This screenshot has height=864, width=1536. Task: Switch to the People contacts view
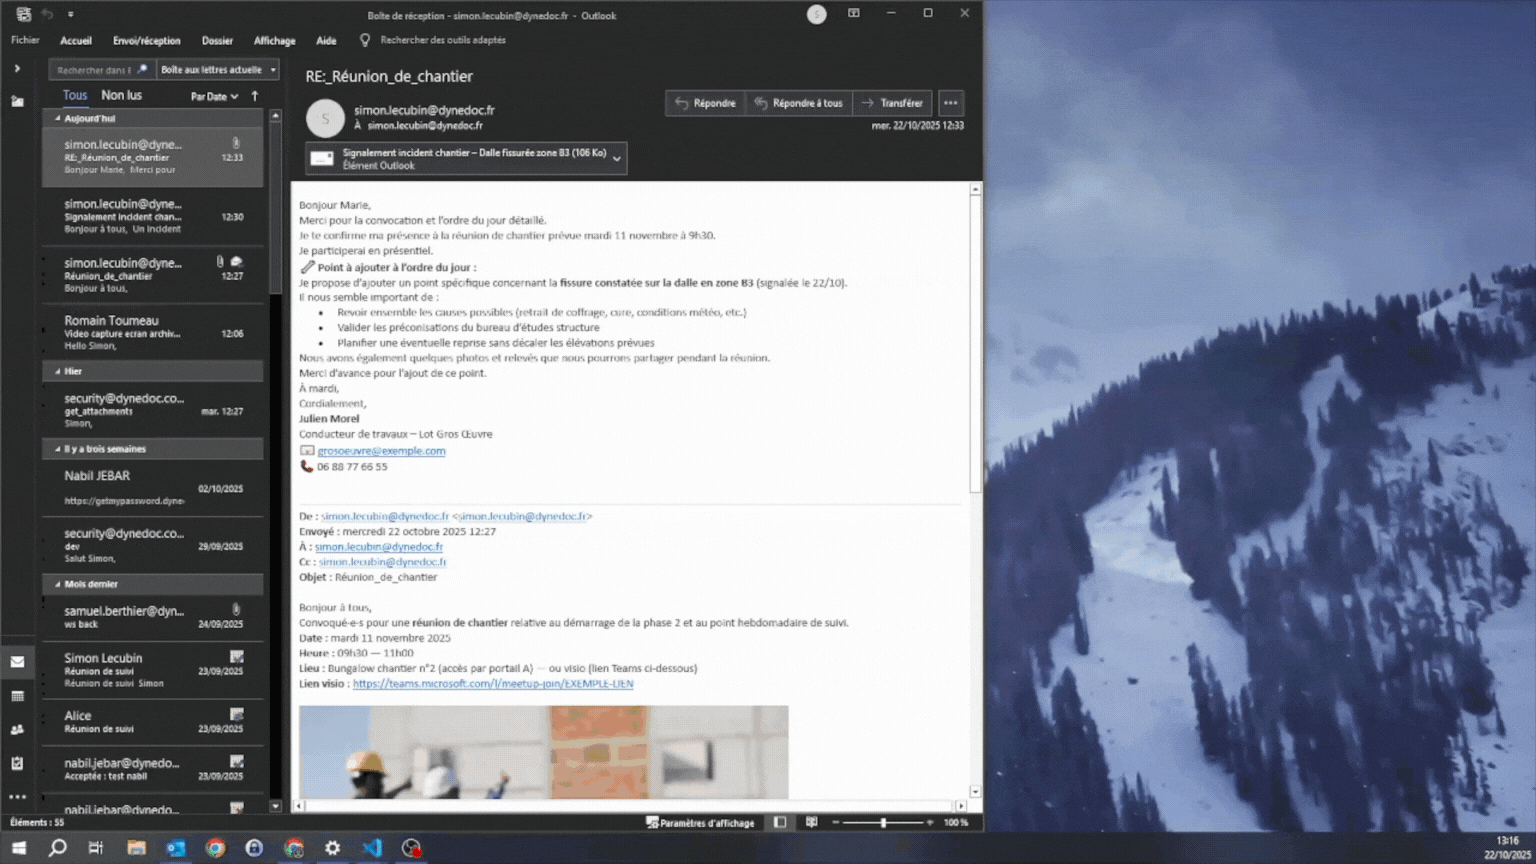point(17,730)
